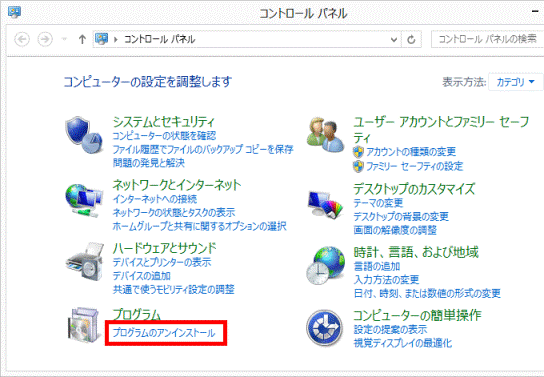Open ユーザー アカウントとファミリー セーフティ heading
This screenshot has width=544, height=377.
pyautogui.click(x=441, y=129)
